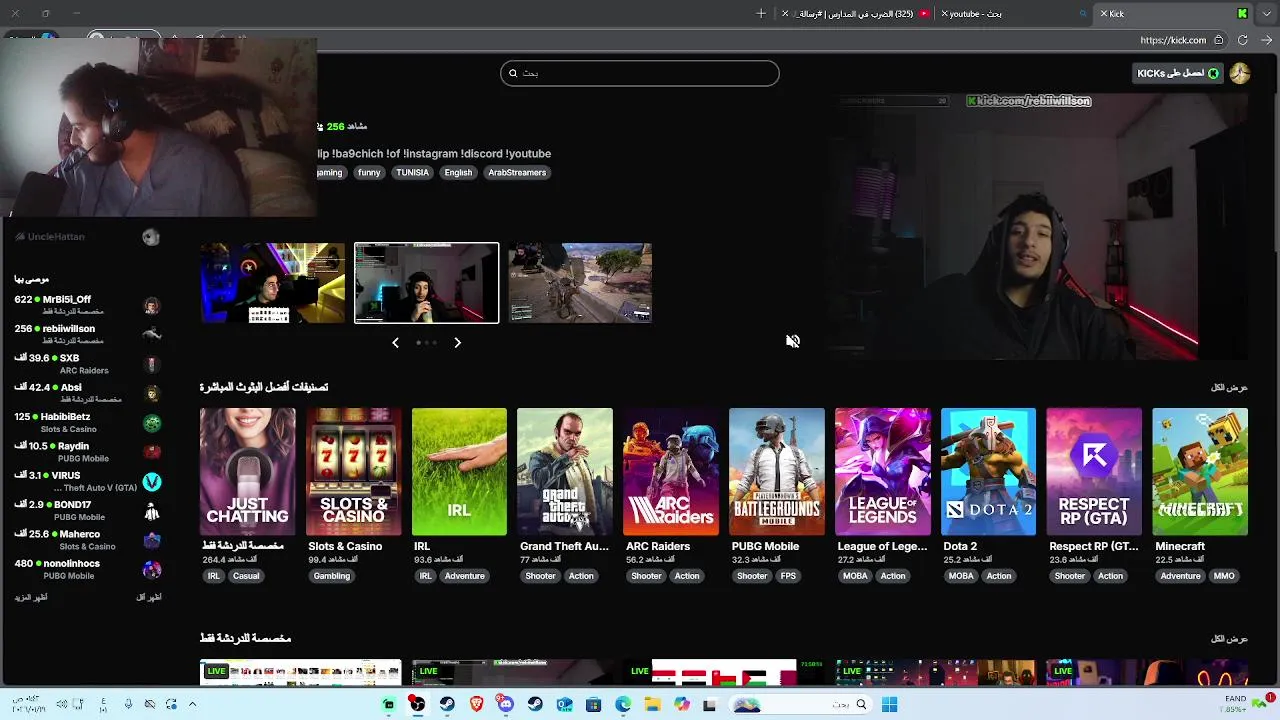Open SXB channel avatar in sidebar
1280x720 pixels.
pyautogui.click(x=151, y=364)
